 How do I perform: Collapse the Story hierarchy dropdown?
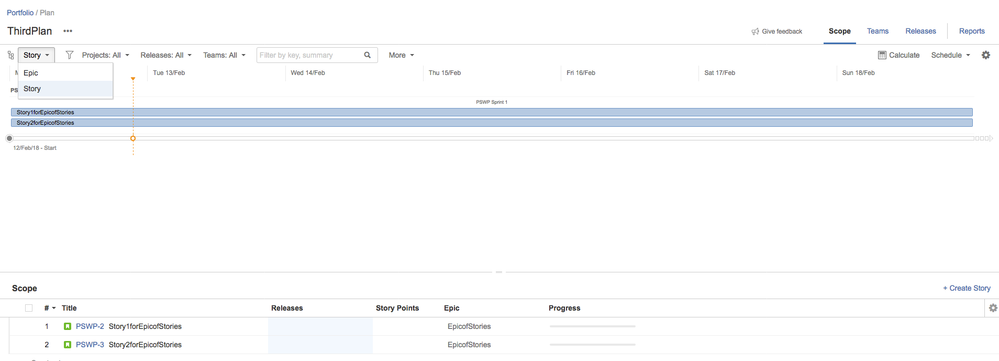click(36, 55)
